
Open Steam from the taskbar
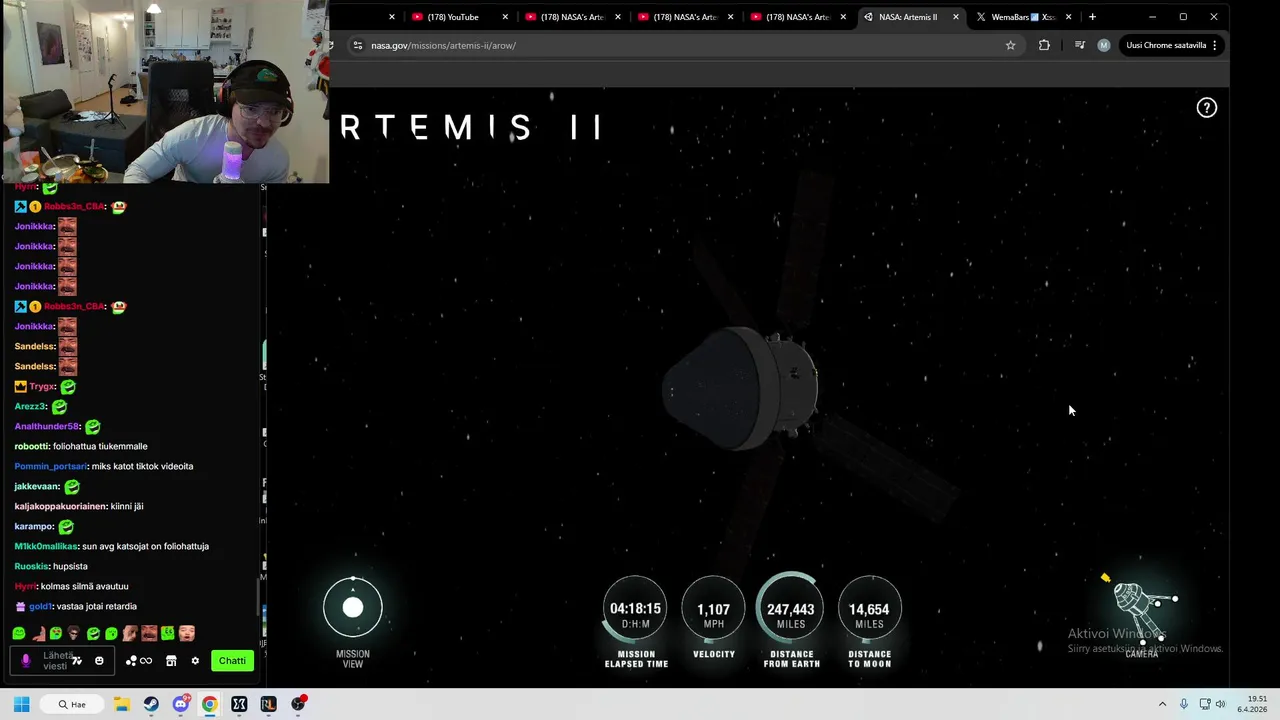point(151,704)
